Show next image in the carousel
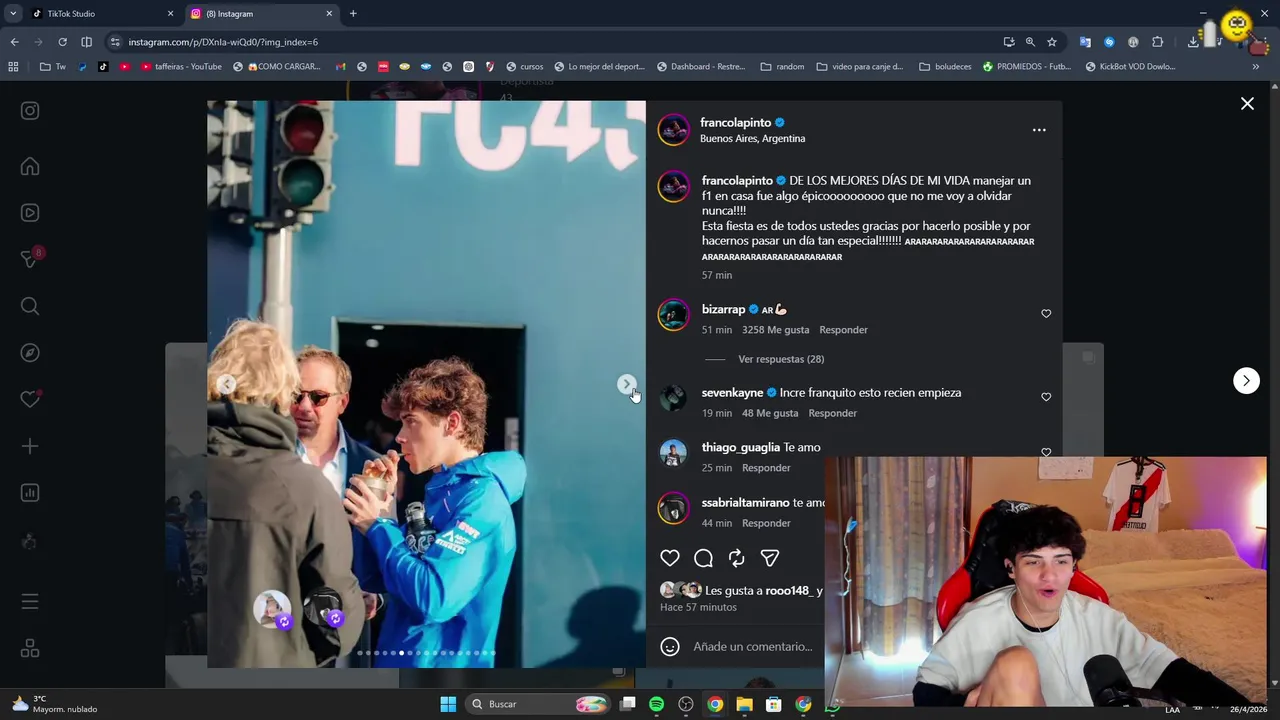 point(626,384)
